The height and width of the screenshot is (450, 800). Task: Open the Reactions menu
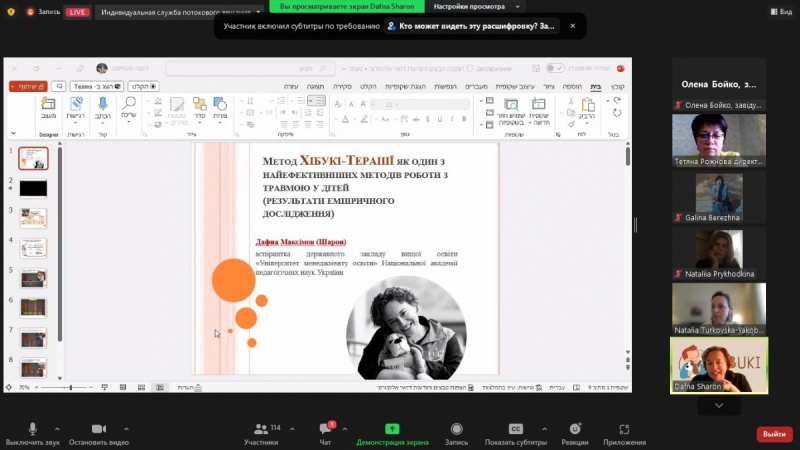pos(575,429)
